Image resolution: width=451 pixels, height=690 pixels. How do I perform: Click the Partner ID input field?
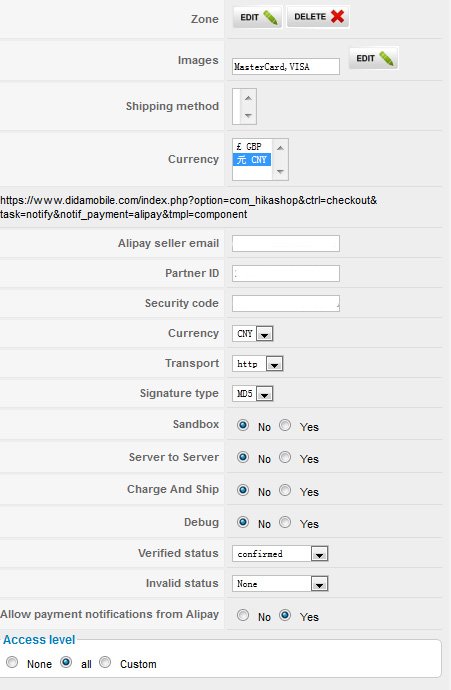(286, 273)
